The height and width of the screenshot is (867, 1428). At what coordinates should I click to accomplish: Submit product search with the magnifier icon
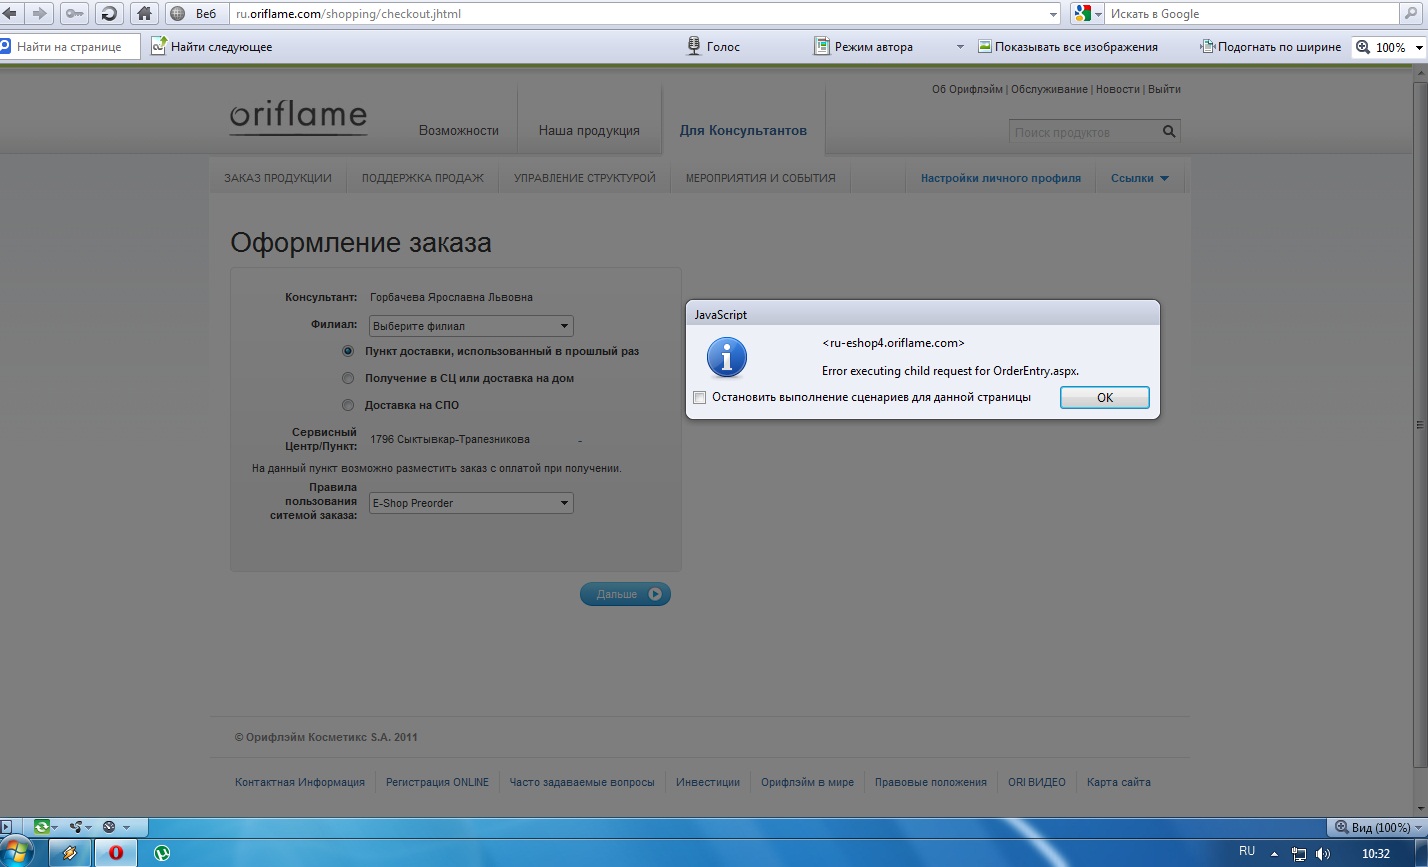pos(1169,132)
